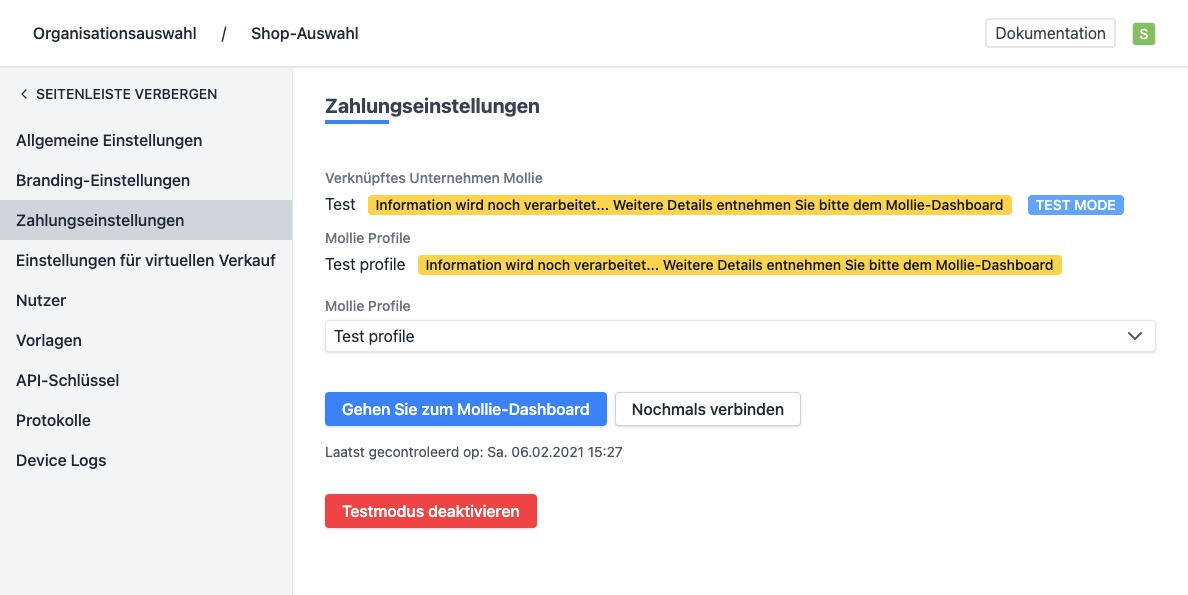Click the Nochmals verbinden button
This screenshot has height=595, width=1188.
pos(707,409)
